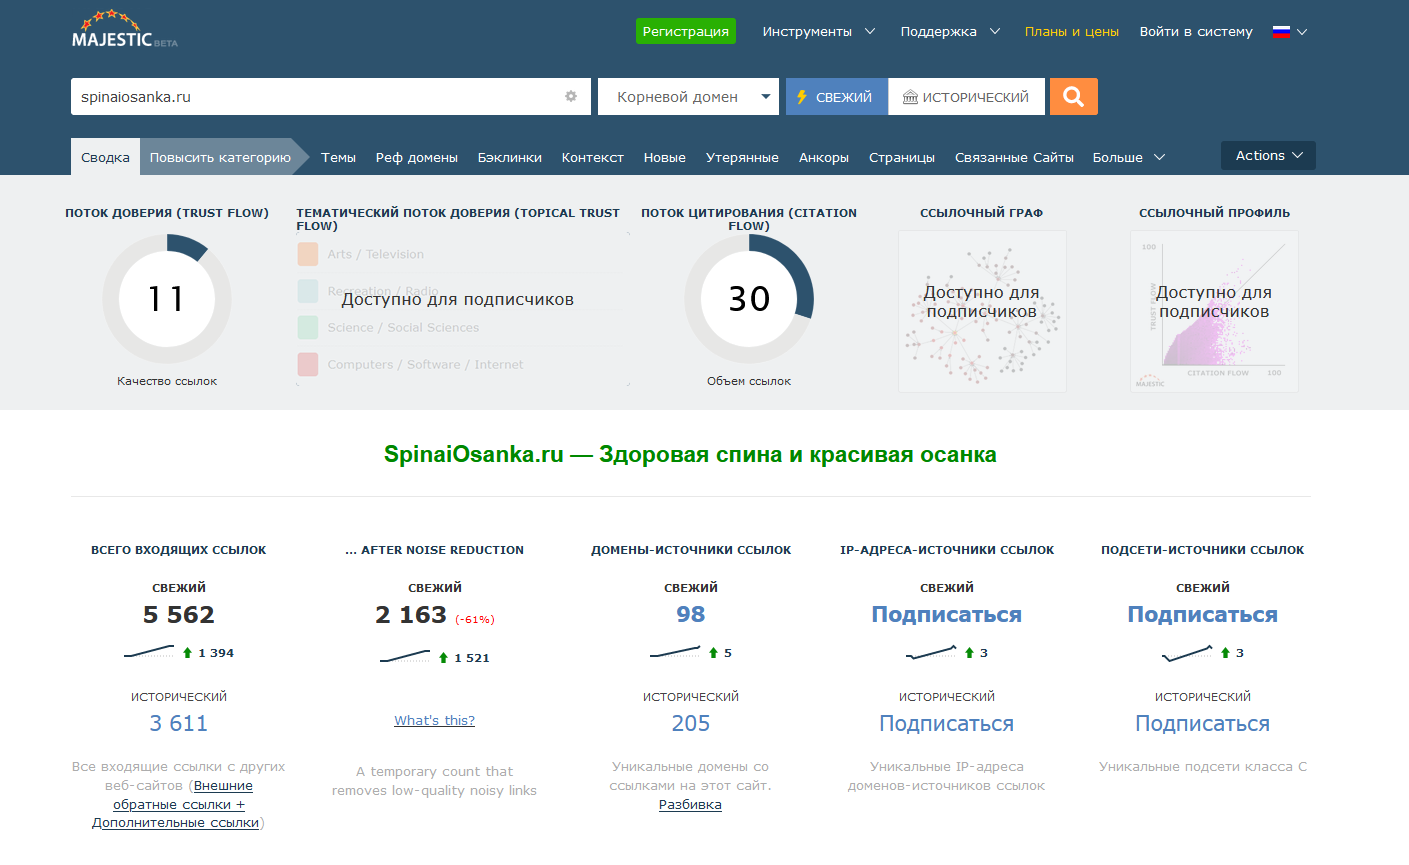Click the sparkline under referring domains 98

click(x=675, y=652)
